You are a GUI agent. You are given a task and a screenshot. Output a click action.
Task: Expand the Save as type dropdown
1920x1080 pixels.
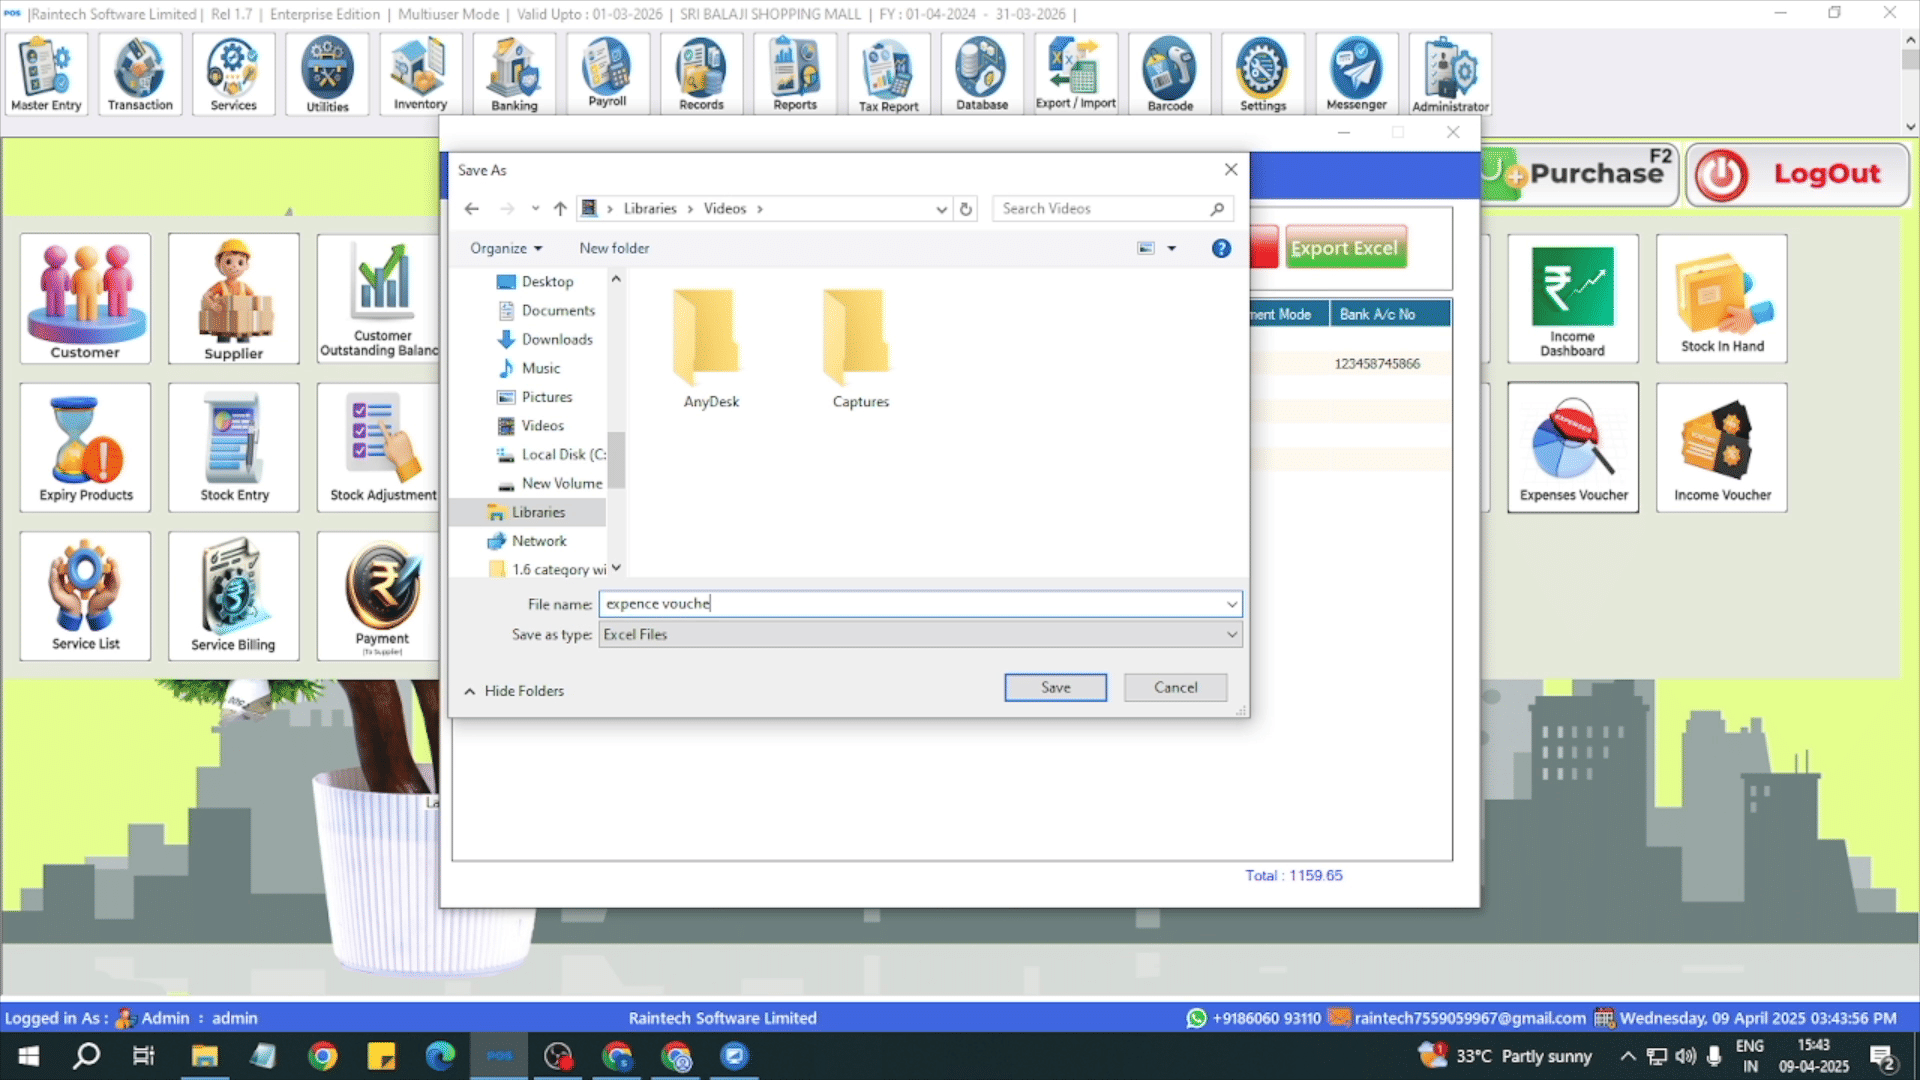click(1231, 634)
